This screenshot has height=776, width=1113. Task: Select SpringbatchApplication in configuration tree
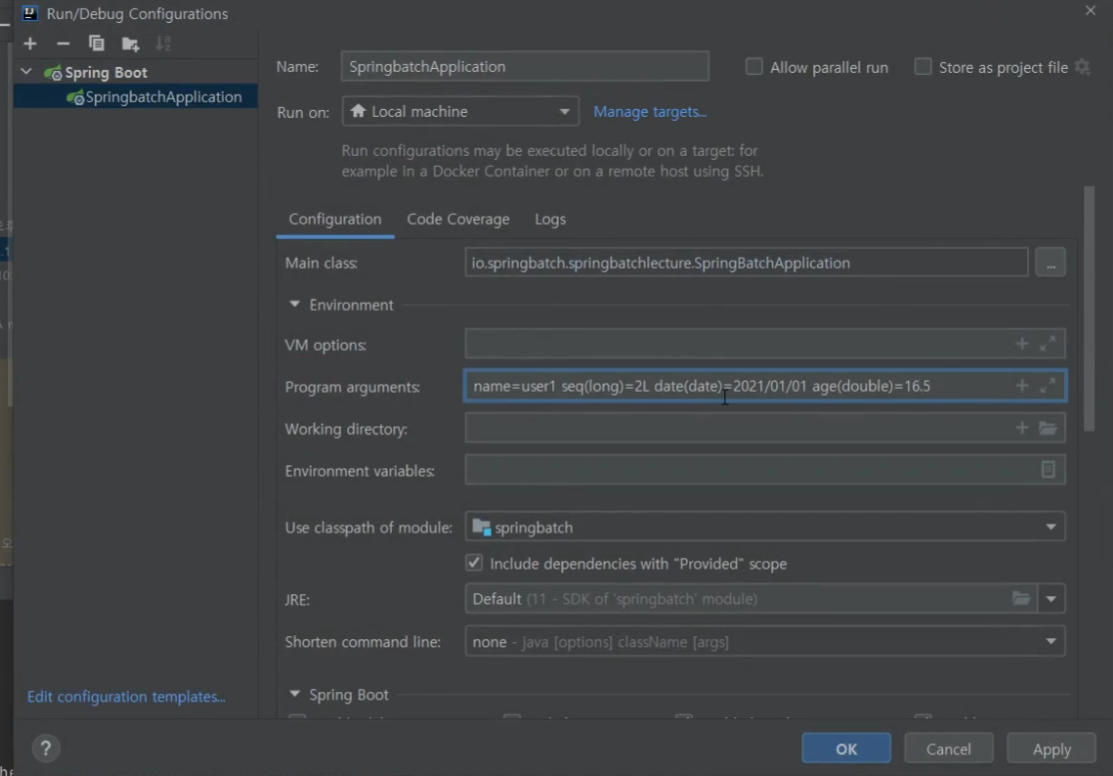136,97
